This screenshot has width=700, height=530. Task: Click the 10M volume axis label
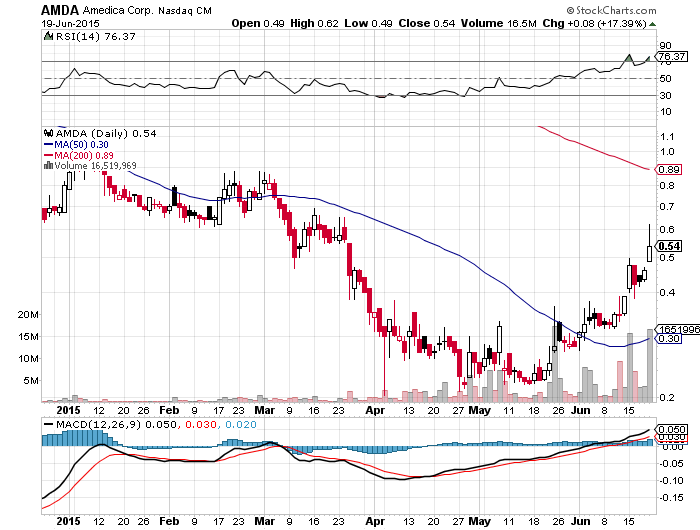click(x=28, y=359)
